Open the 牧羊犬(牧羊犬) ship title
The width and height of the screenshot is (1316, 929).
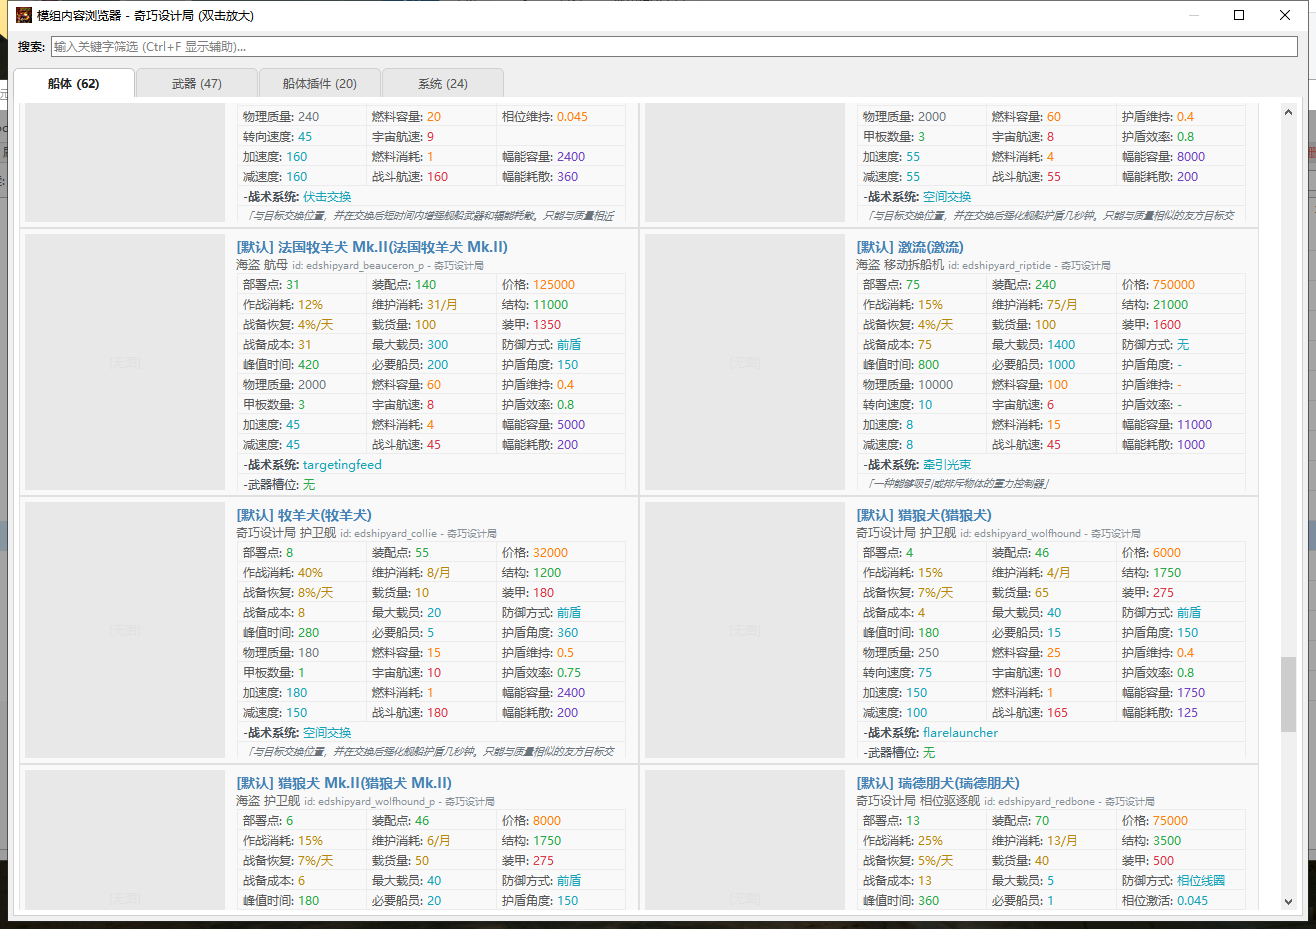[304, 515]
